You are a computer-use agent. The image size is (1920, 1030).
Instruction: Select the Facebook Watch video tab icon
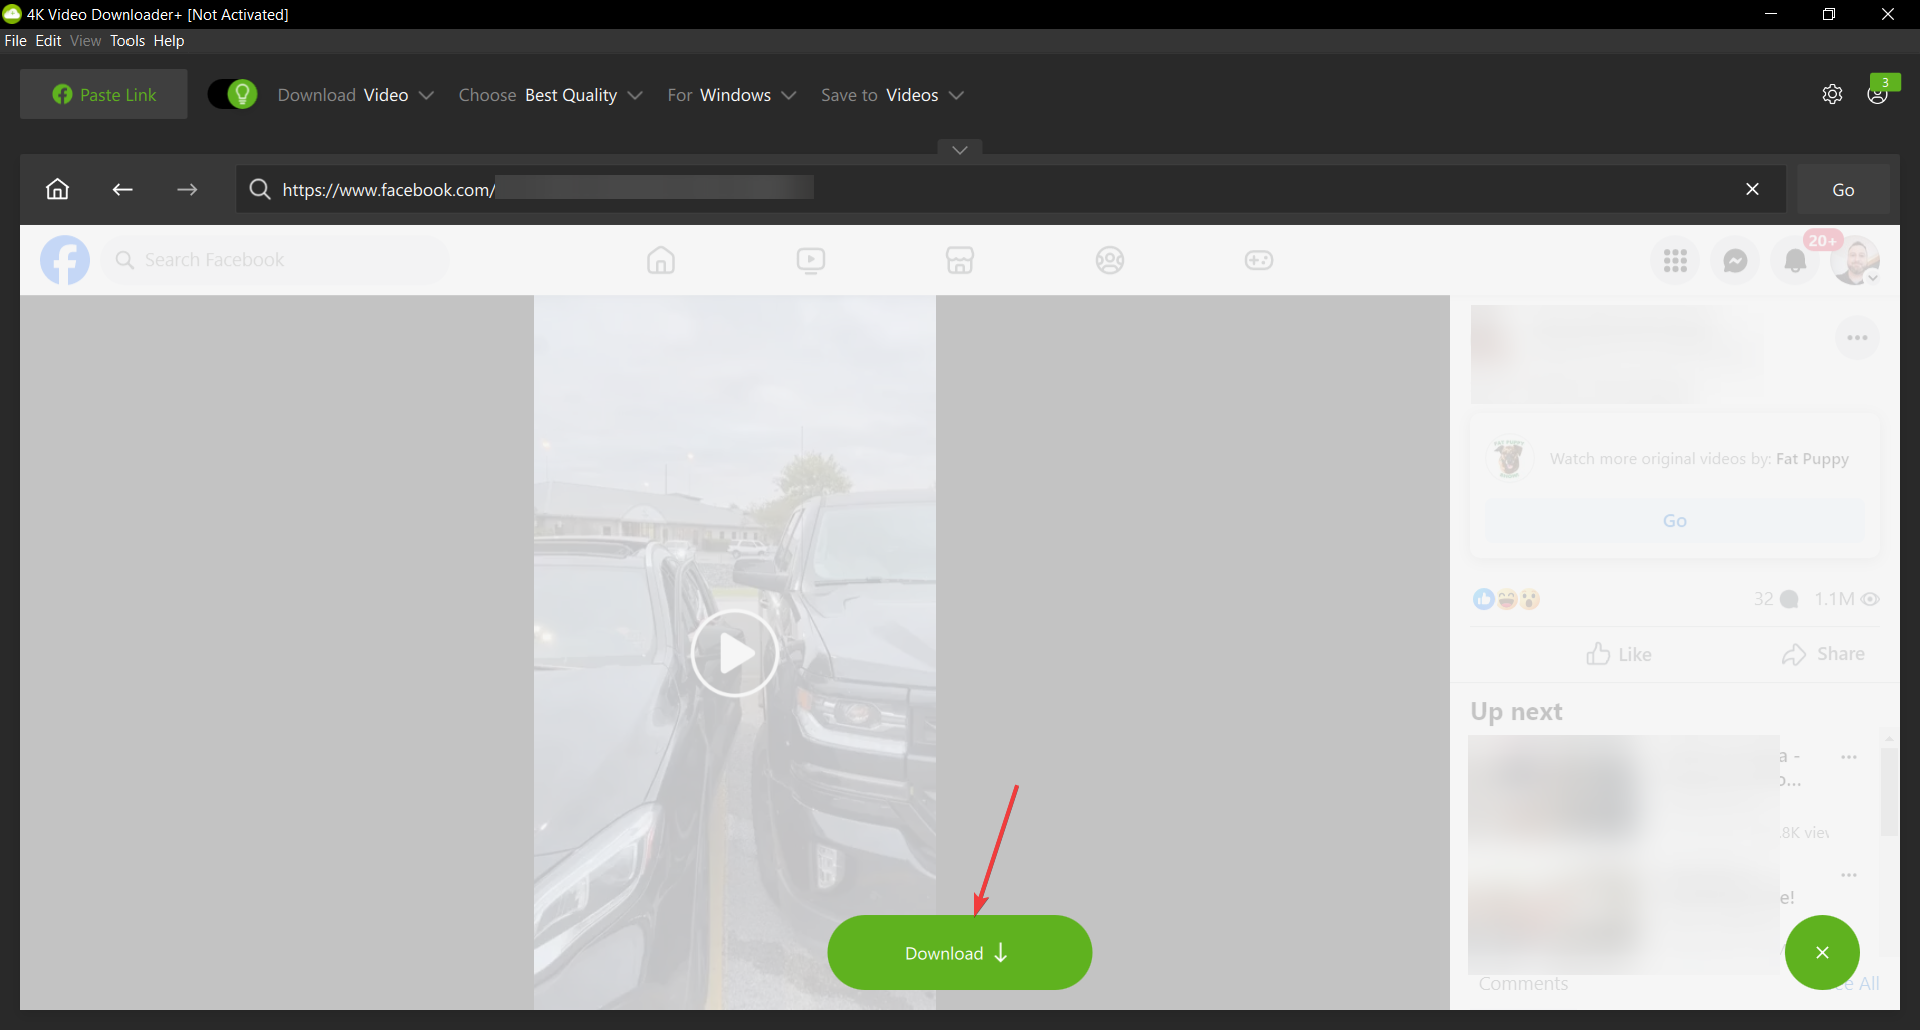click(x=810, y=260)
